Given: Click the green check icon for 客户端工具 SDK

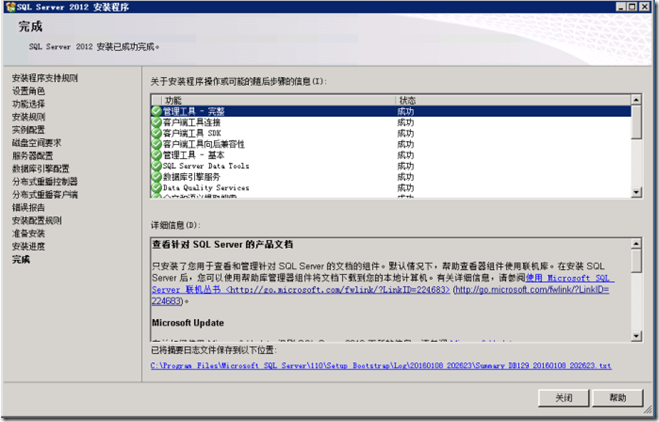Looking at the screenshot, I should pyautogui.click(x=157, y=133).
